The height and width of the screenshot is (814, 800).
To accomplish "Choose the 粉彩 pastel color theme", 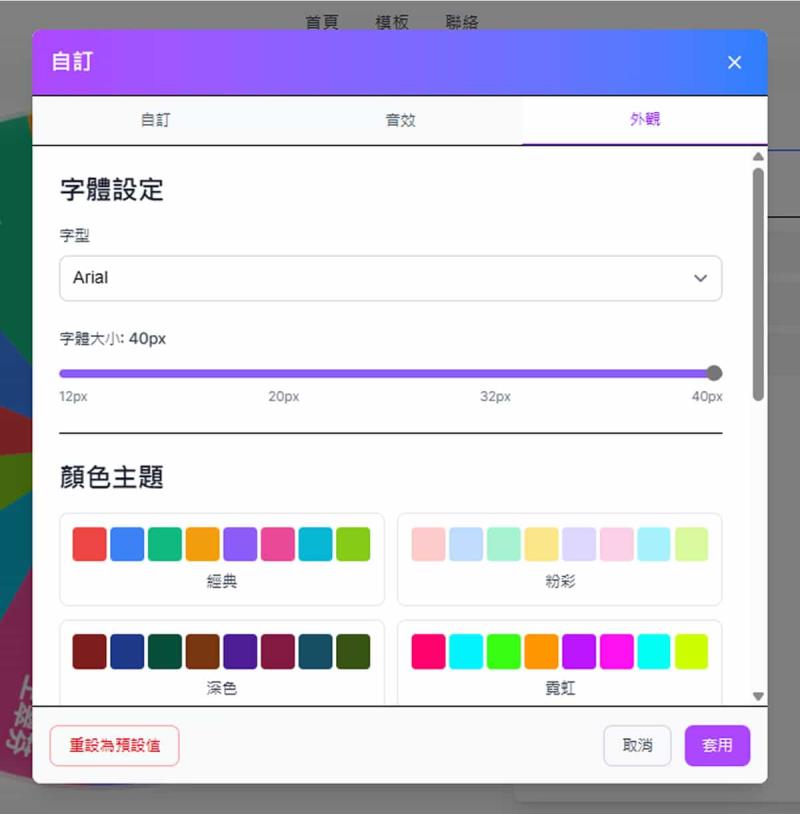I will [560, 581].
